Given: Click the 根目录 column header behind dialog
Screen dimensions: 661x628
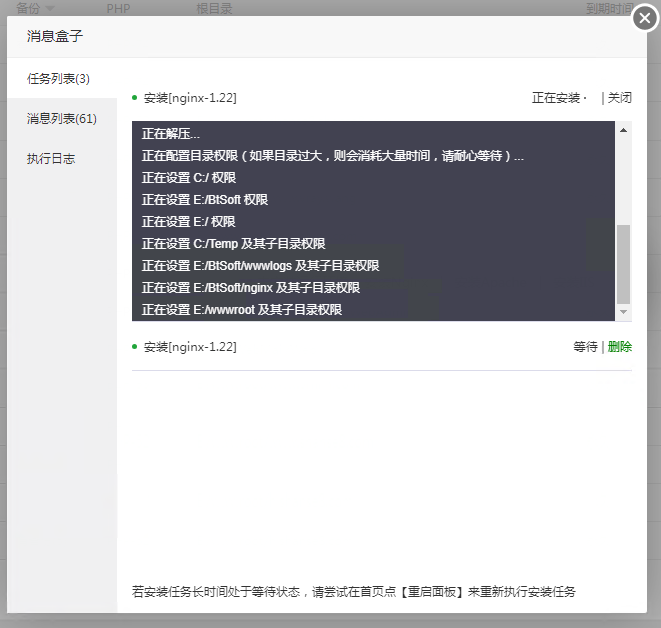Looking at the screenshot, I should pos(214,8).
